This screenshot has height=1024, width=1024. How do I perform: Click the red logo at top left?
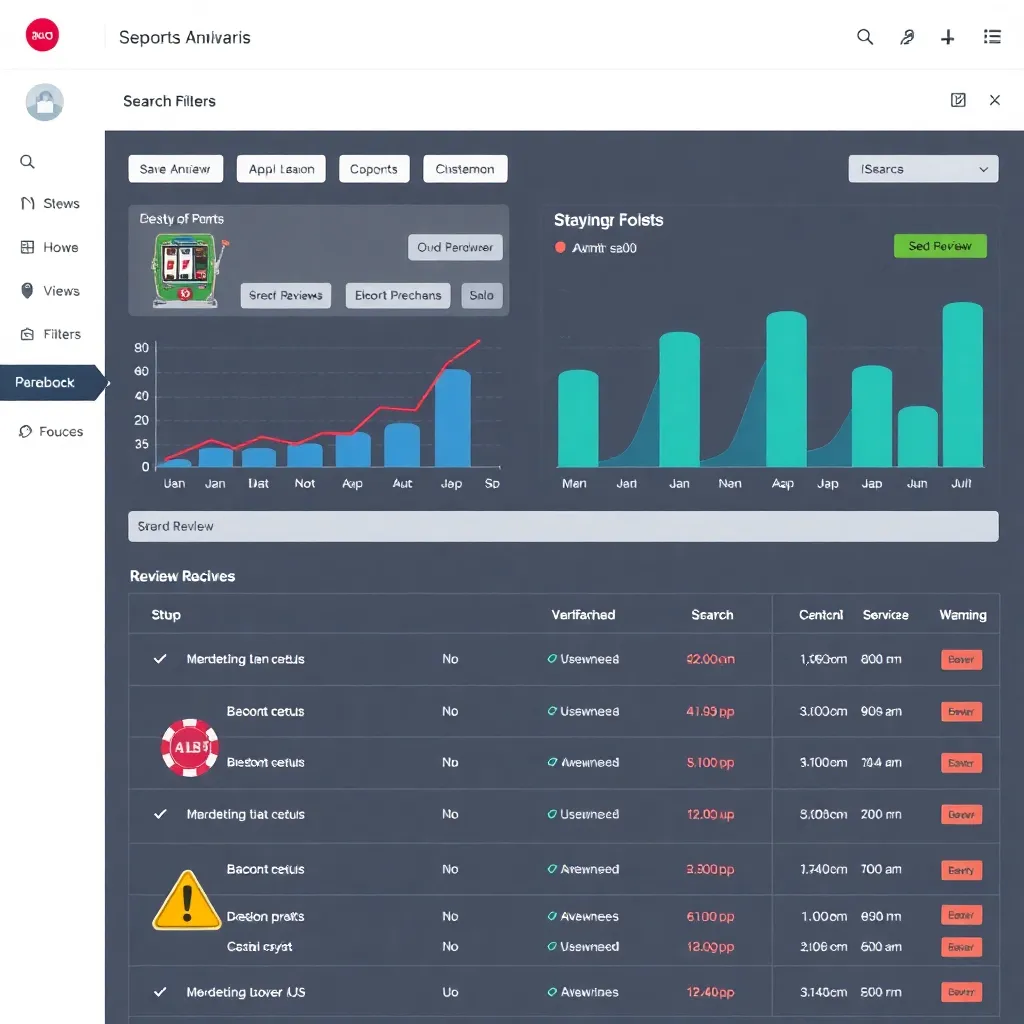tap(42, 36)
